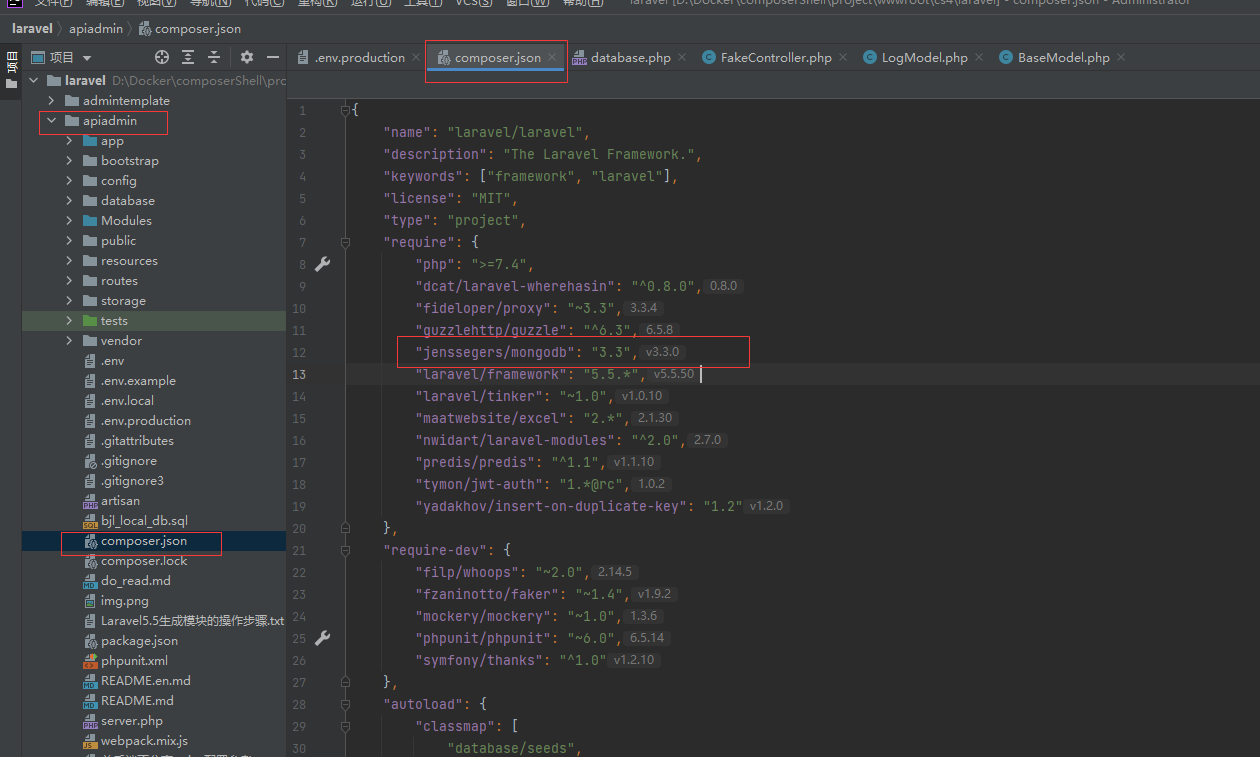The width and height of the screenshot is (1260, 757).
Task: Click composer.json in the breadcrumb bar
Action: 190,29
